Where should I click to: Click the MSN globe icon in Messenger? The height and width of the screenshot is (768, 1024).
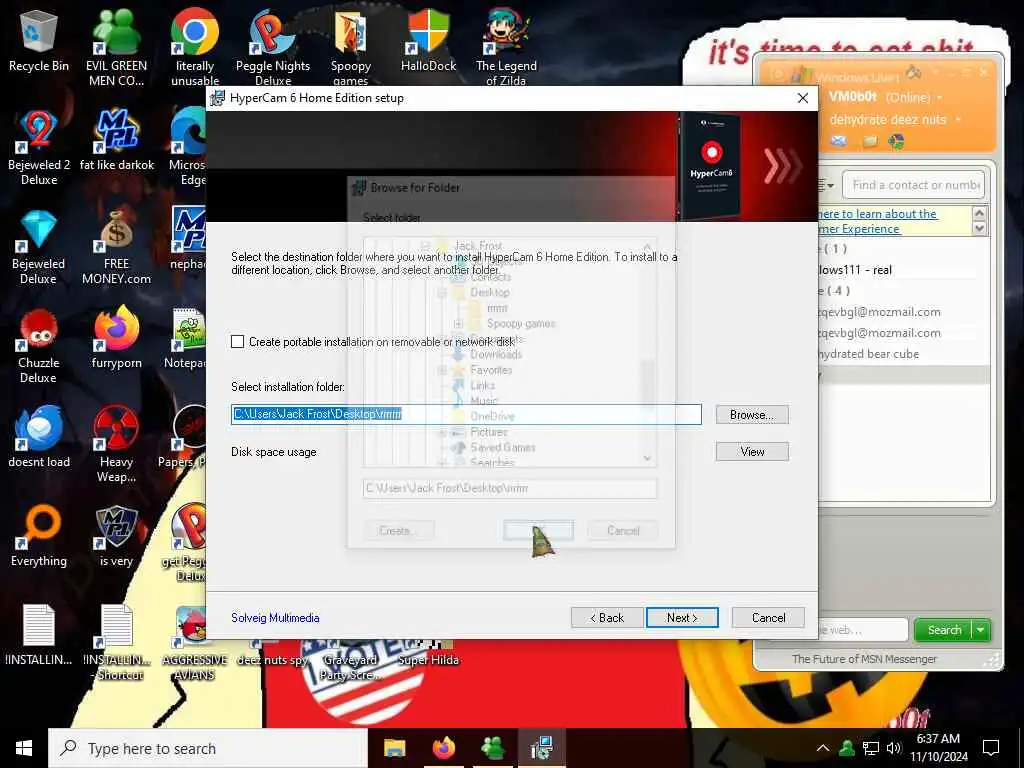click(896, 141)
